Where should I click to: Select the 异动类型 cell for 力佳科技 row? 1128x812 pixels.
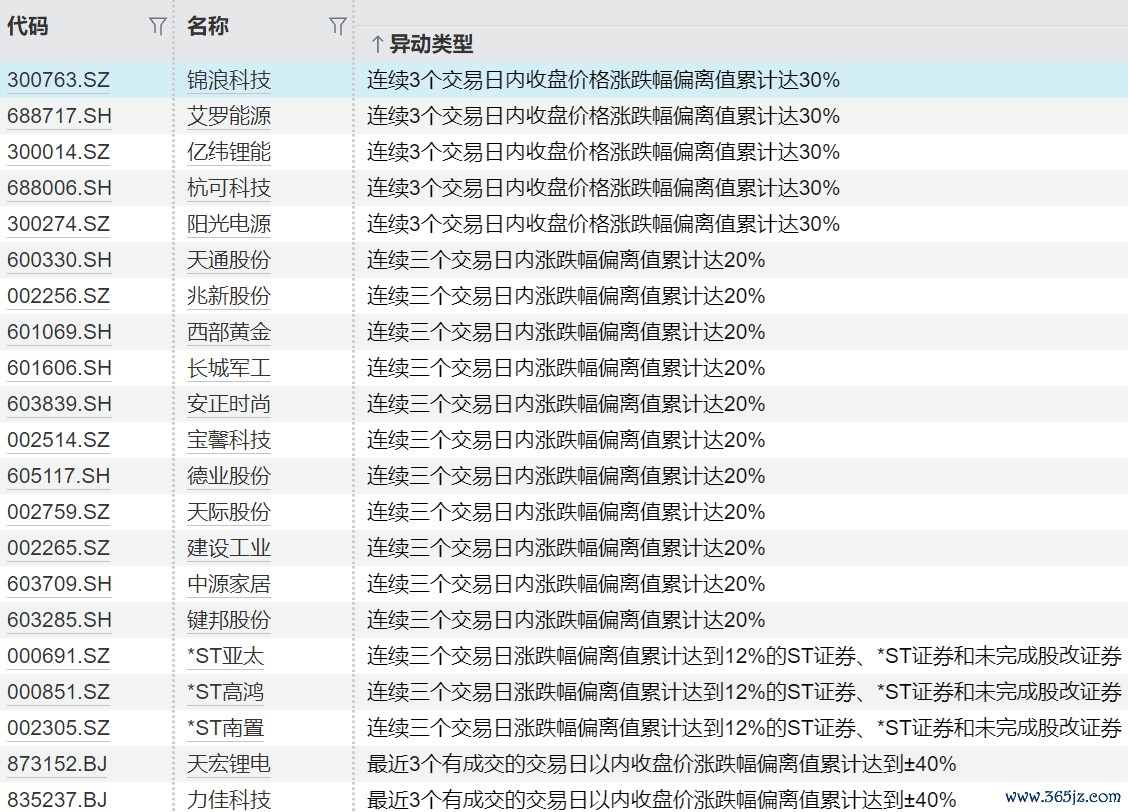pyautogui.click(x=661, y=799)
